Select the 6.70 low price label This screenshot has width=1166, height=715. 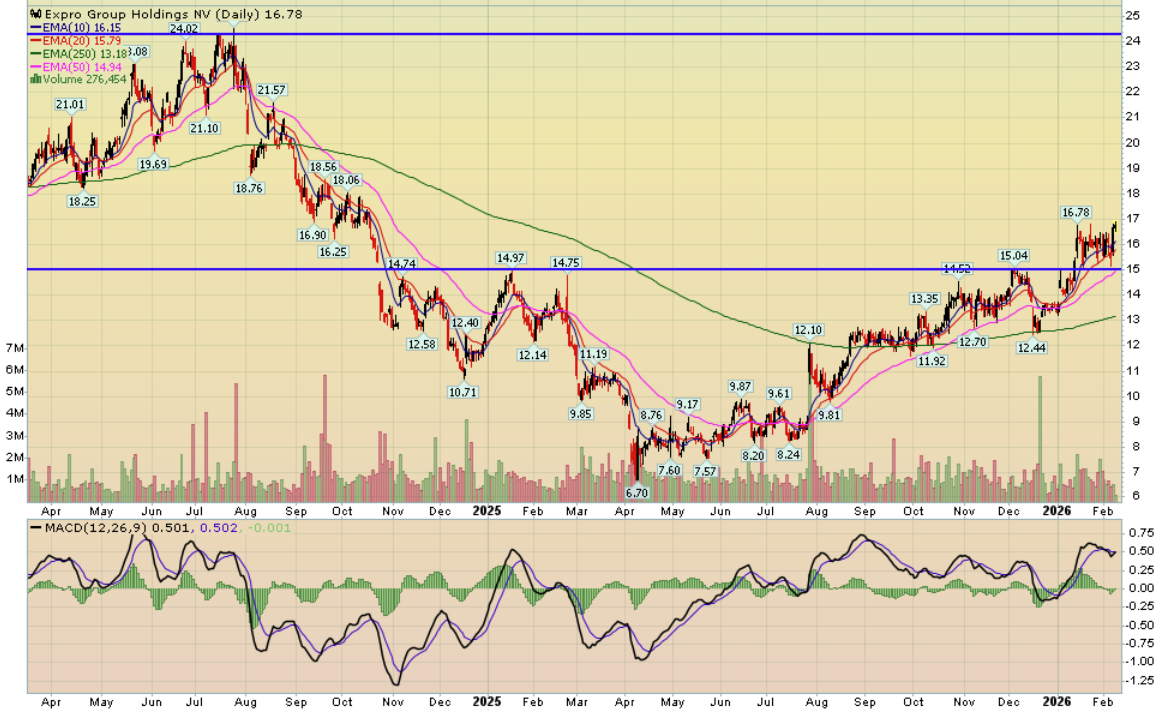(638, 492)
